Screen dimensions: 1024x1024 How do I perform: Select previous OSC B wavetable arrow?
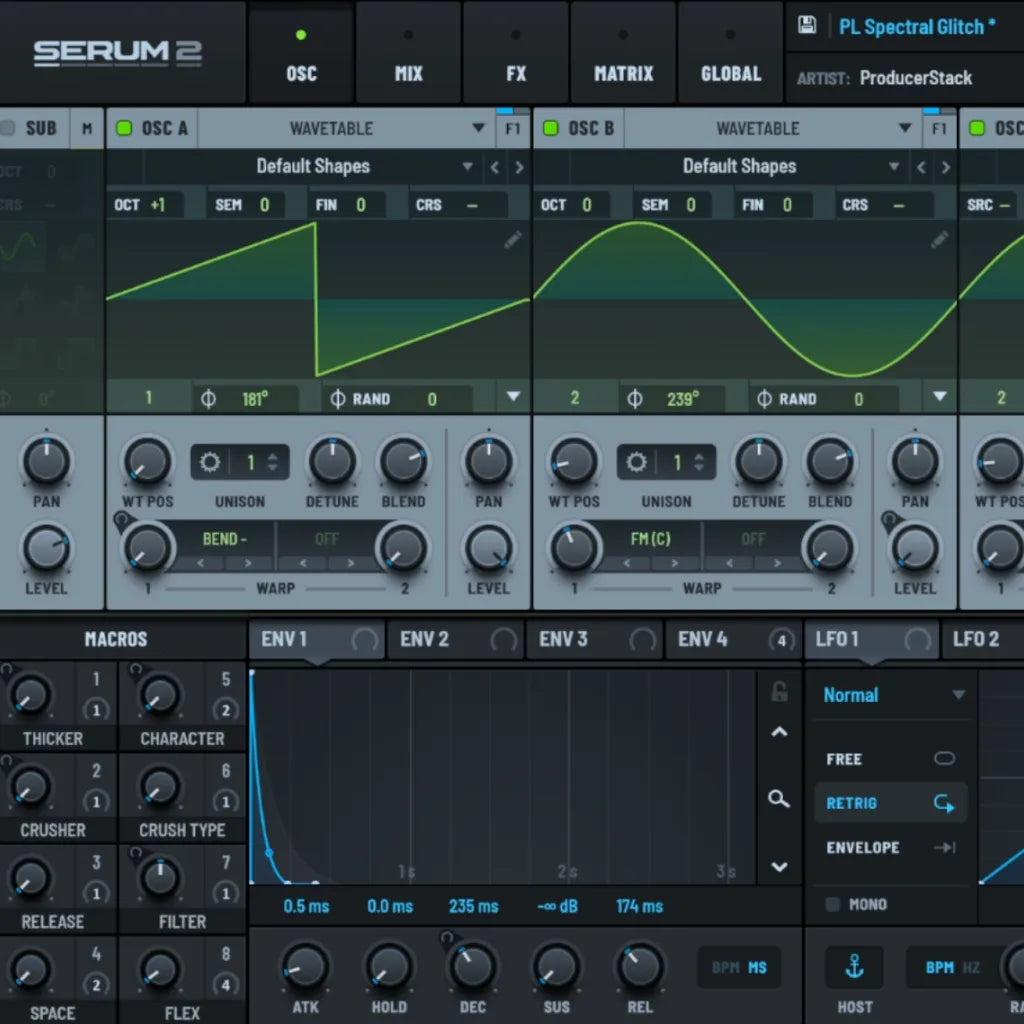point(921,167)
